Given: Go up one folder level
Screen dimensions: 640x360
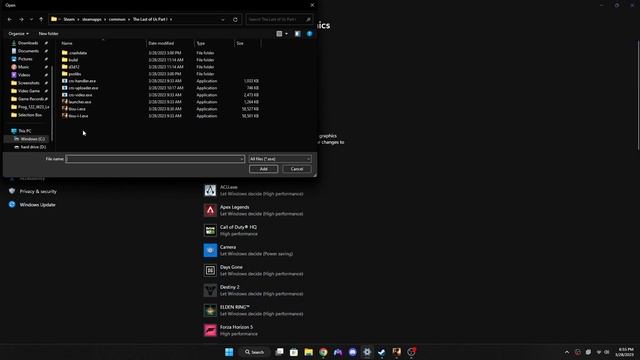Looking at the screenshot, I should [41, 19].
